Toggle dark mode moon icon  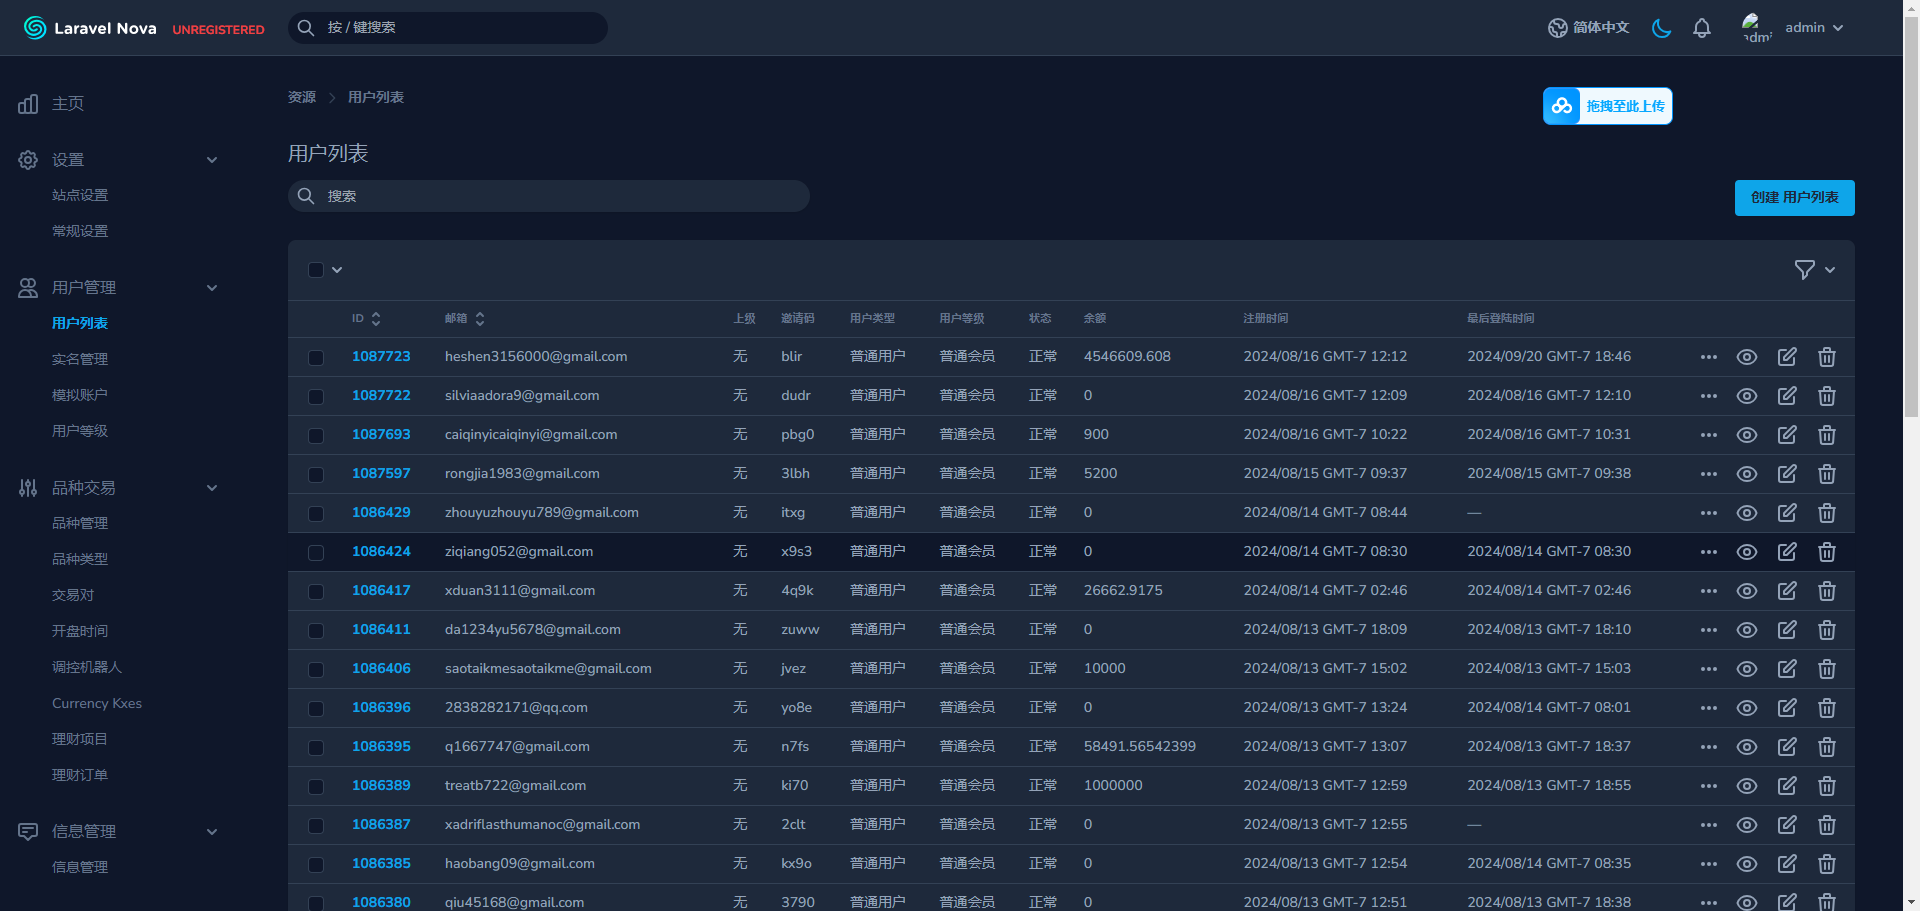pos(1661,28)
